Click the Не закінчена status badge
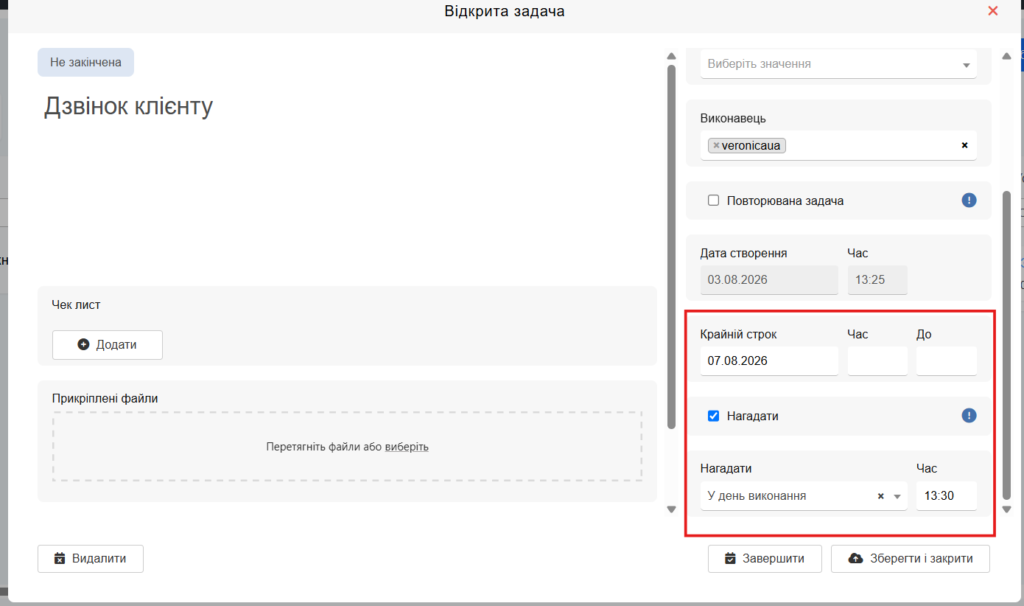 pyautogui.click(x=86, y=62)
